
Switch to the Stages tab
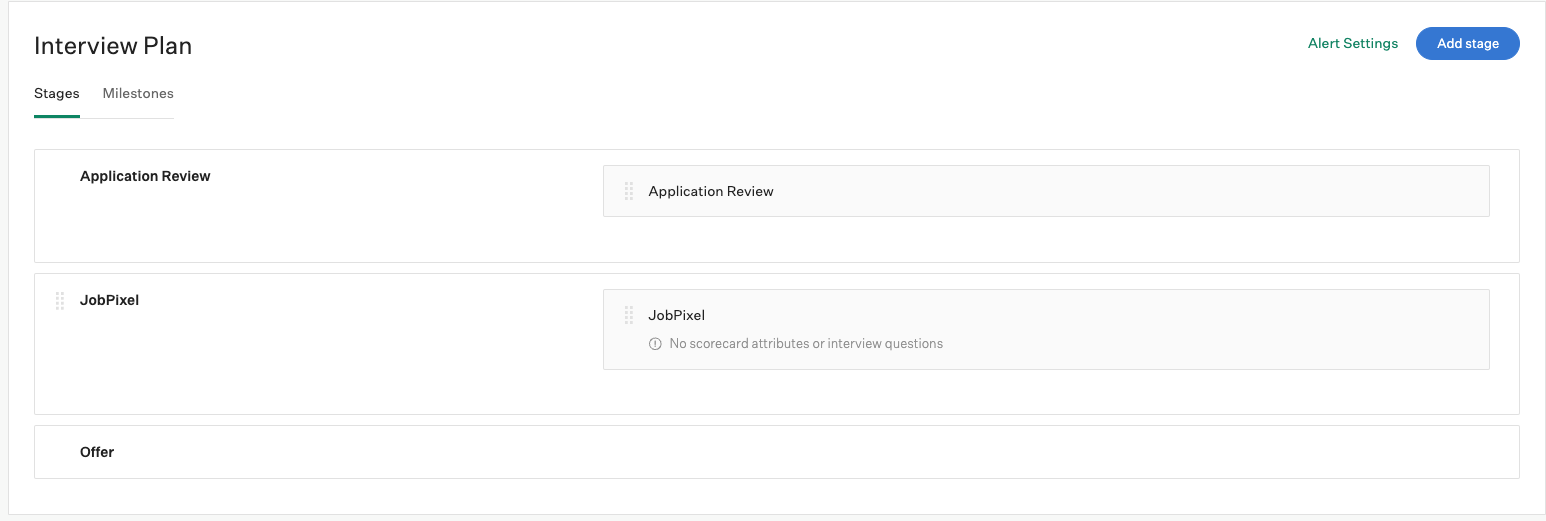tap(57, 94)
